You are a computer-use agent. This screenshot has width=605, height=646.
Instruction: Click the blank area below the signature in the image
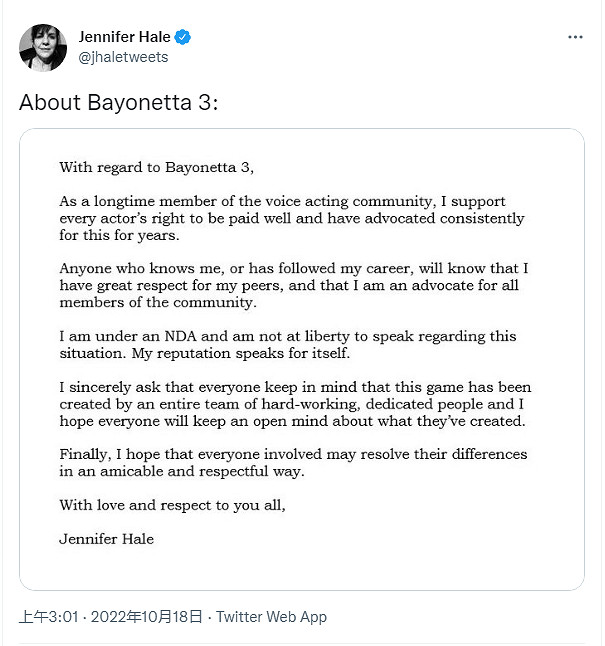pyautogui.click(x=300, y=567)
